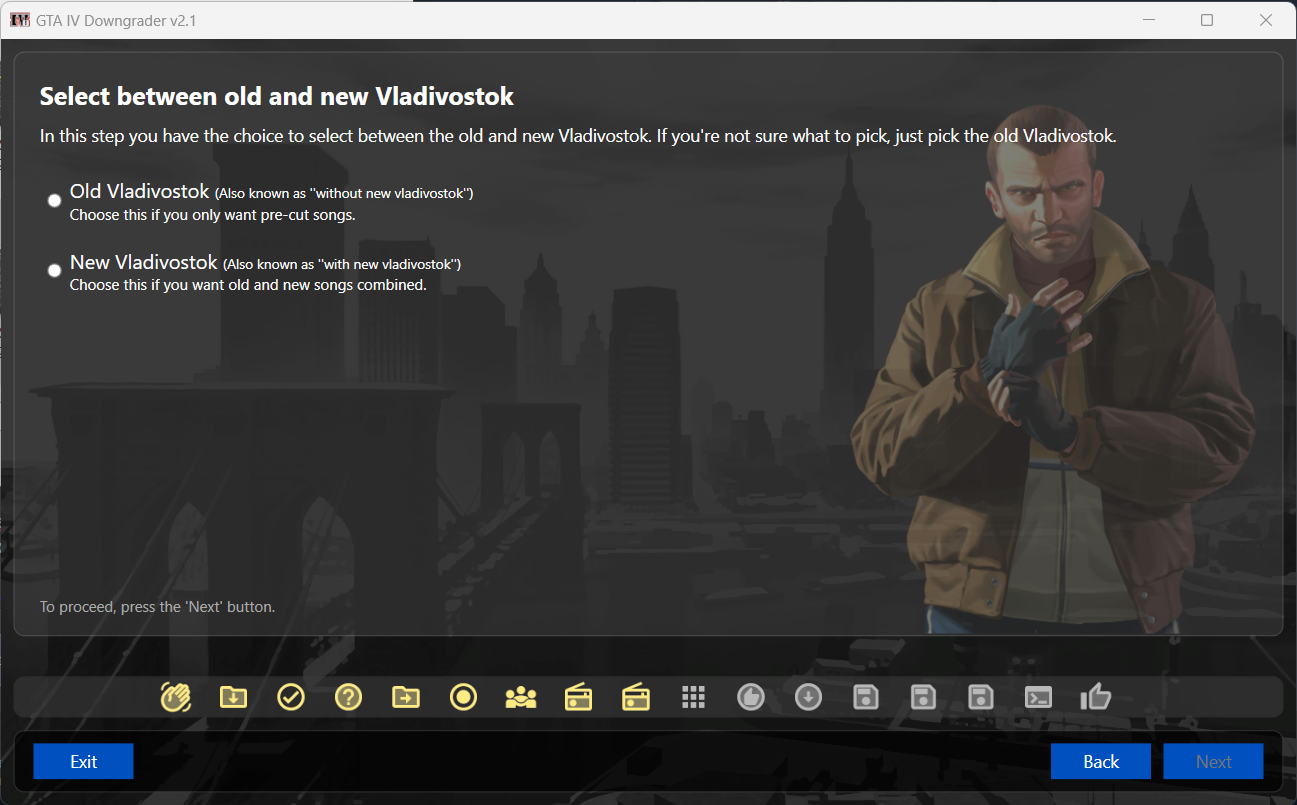The image size is (1297, 805).
Task: Click the 'GTA IV Downgrader v2.1' window title
Action: (117, 20)
